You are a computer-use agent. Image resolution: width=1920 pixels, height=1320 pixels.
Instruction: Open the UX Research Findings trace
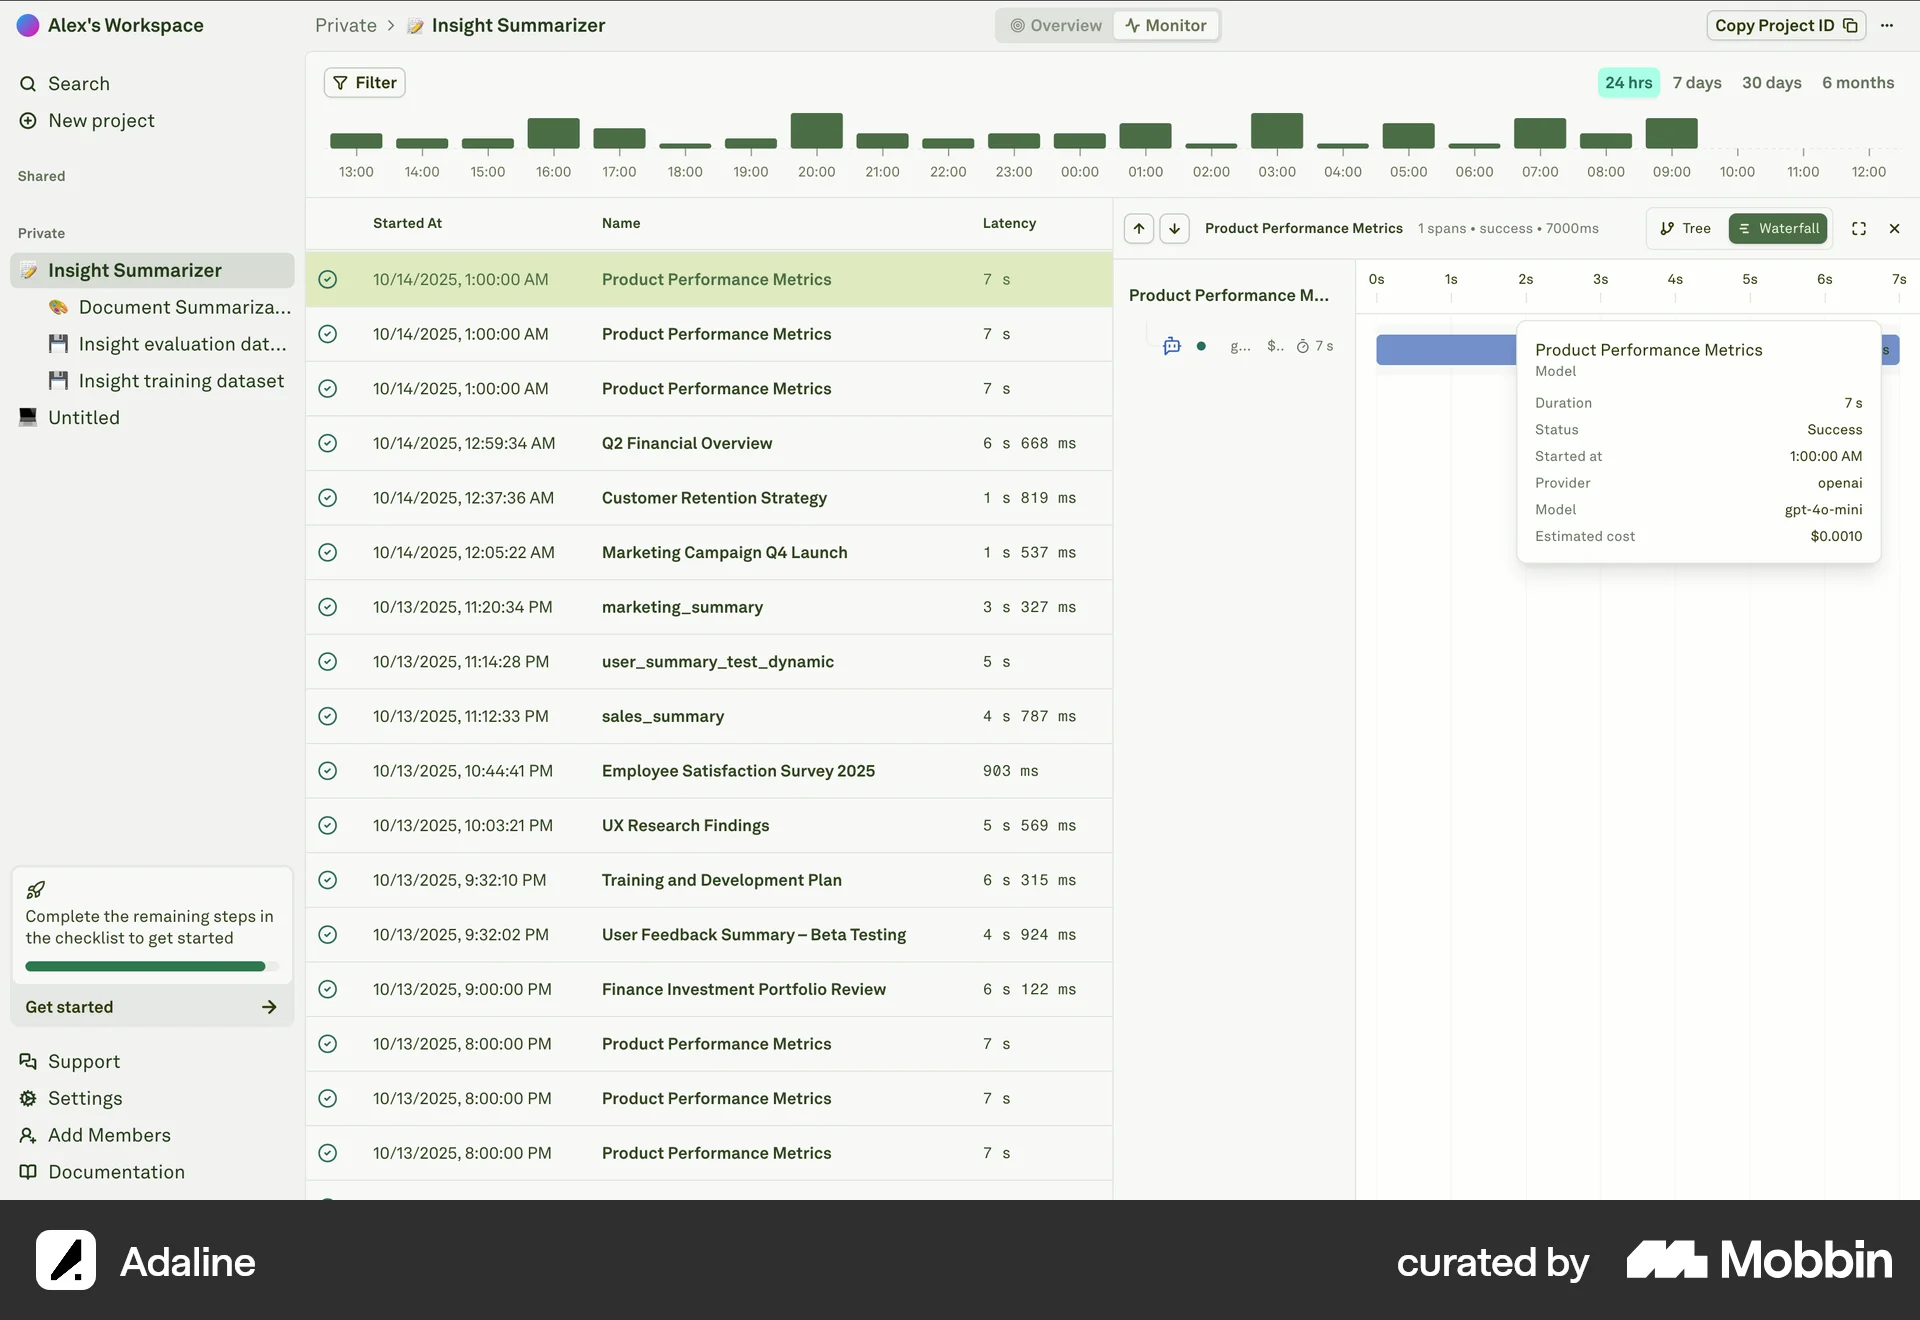[x=709, y=825]
